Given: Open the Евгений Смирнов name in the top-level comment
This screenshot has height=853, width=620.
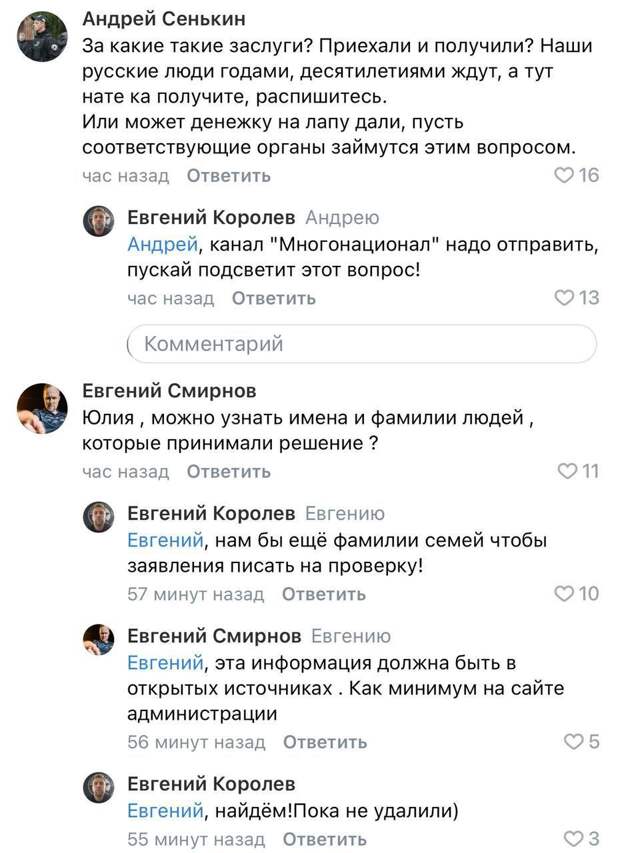Looking at the screenshot, I should 168,391.
